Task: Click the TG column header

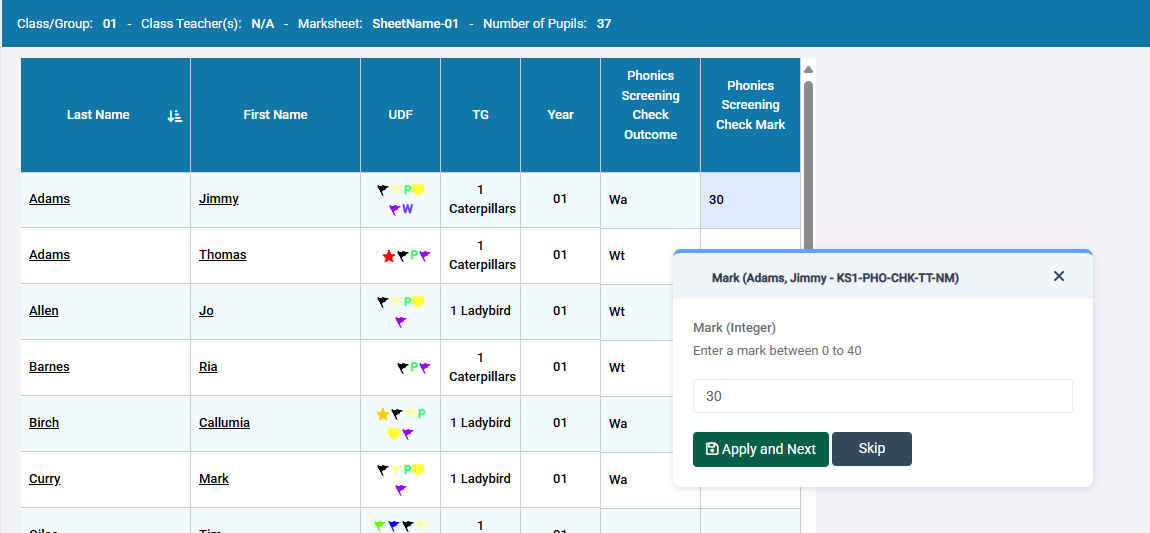Action: 480,115
